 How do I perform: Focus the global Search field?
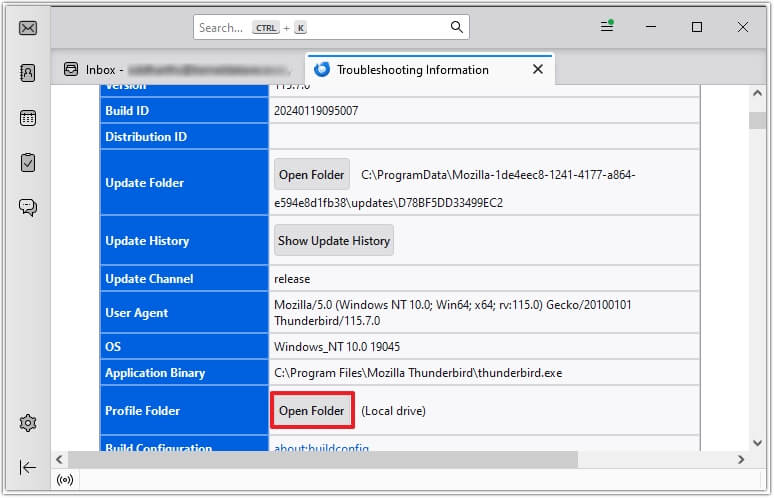pyautogui.click(x=320, y=27)
